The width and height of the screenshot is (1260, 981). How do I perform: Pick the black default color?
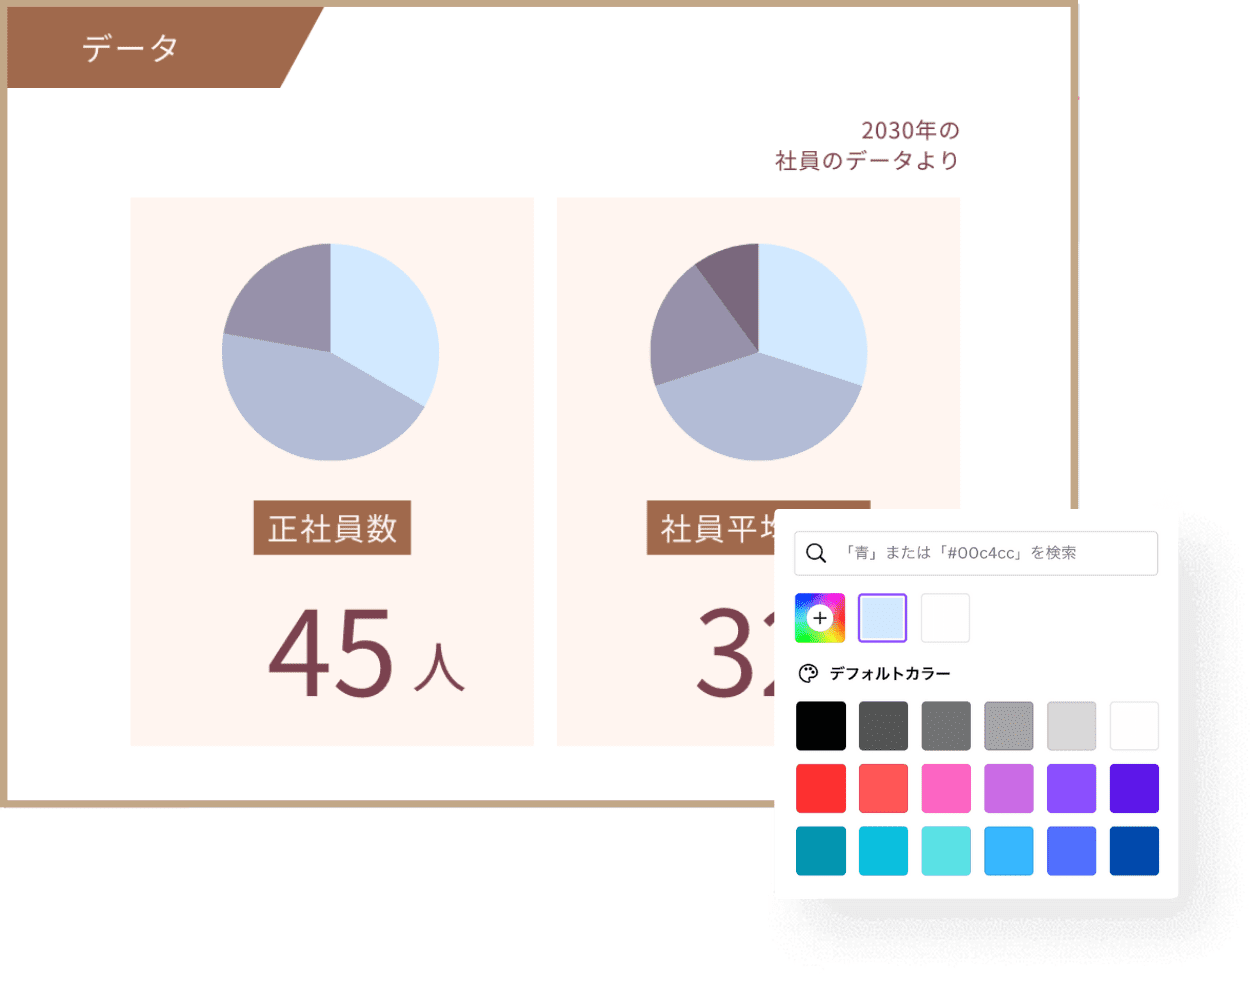(x=821, y=725)
